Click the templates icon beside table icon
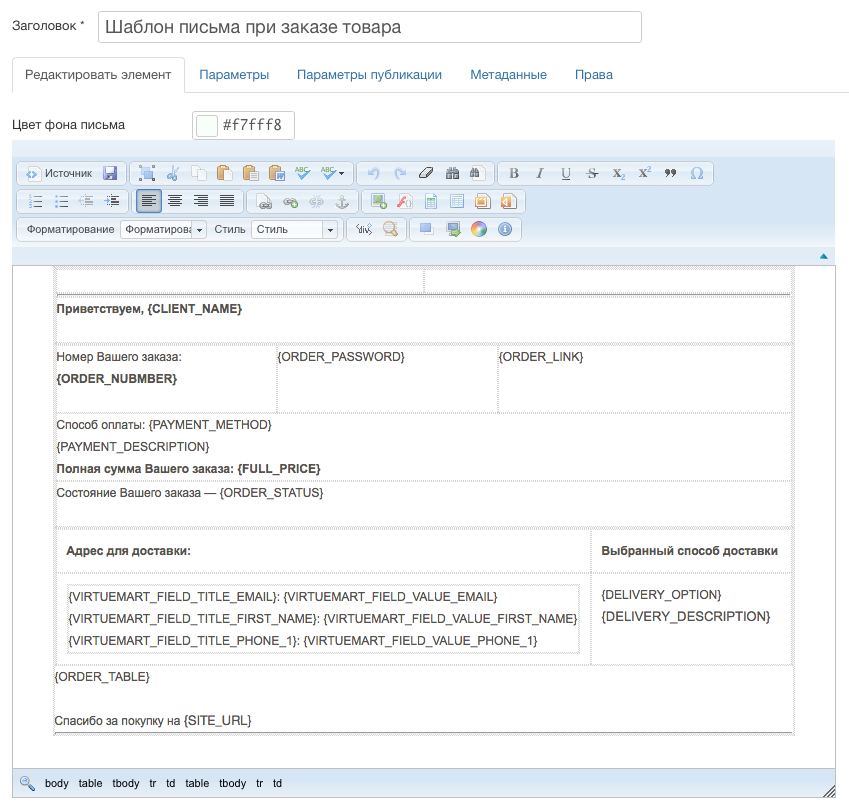Image resolution: width=849 pixels, height=809 pixels. pyautogui.click(x=456, y=201)
